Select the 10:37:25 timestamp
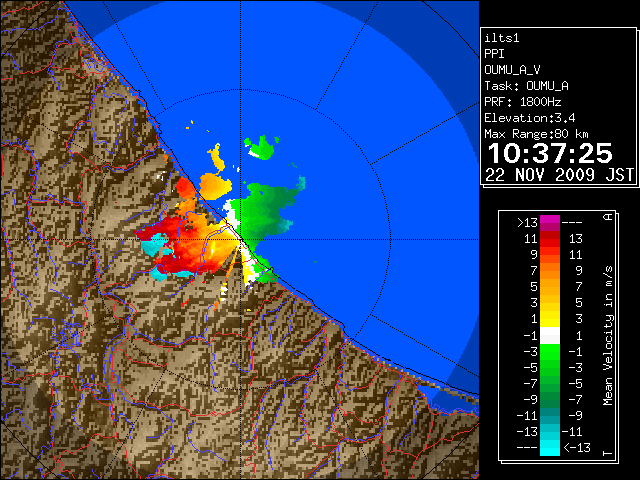 pos(550,153)
